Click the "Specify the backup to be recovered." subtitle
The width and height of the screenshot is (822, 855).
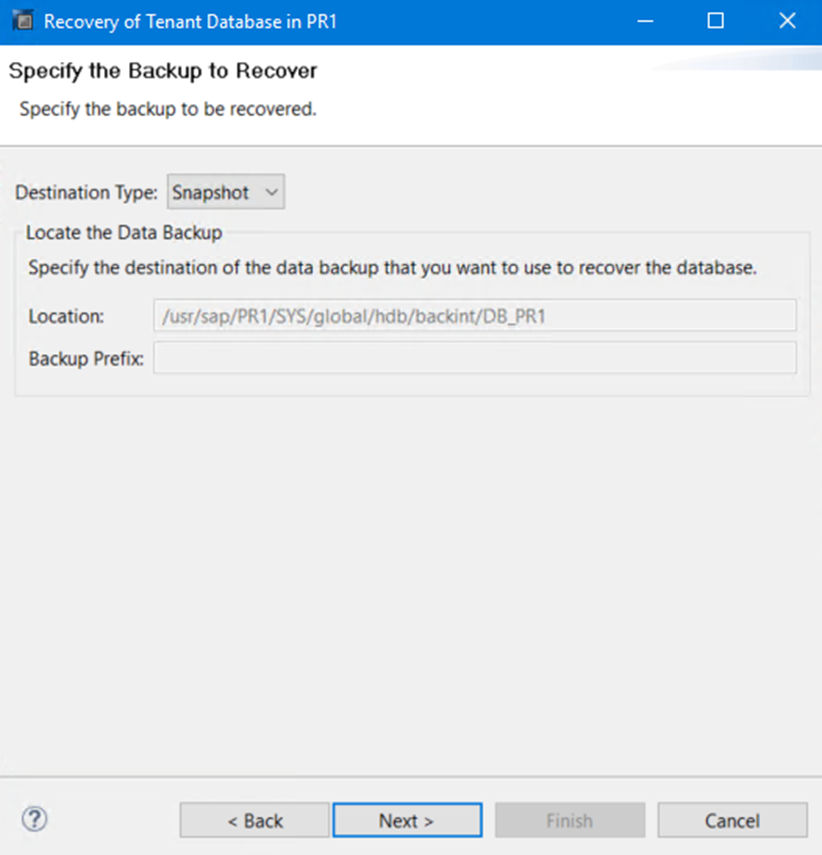pos(168,108)
